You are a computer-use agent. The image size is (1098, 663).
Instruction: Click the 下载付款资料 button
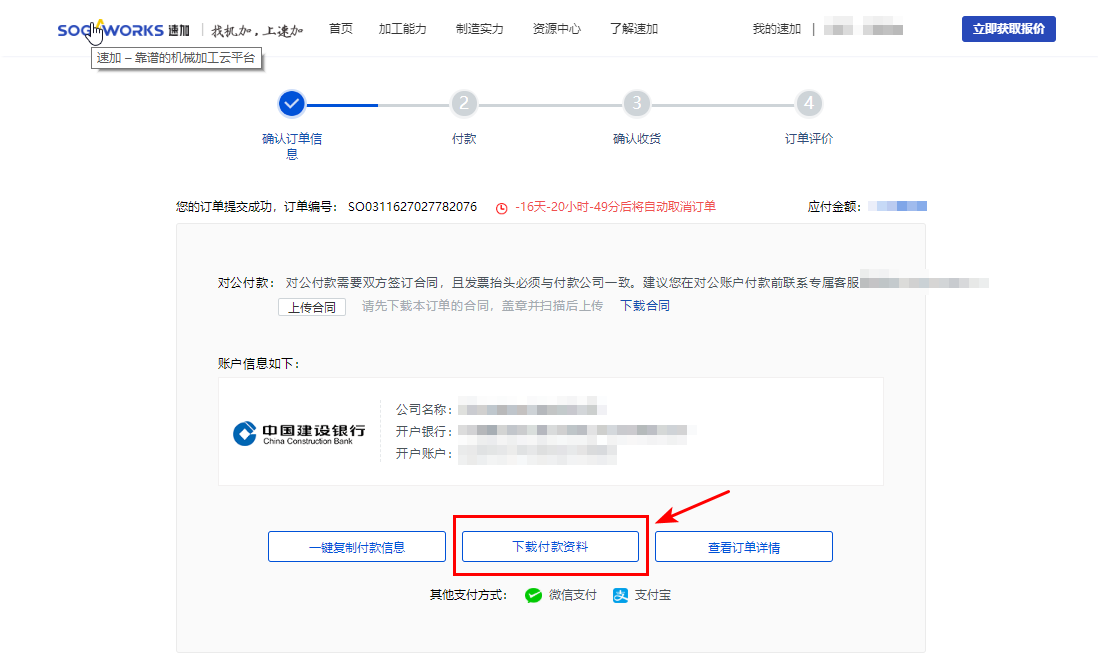550,547
